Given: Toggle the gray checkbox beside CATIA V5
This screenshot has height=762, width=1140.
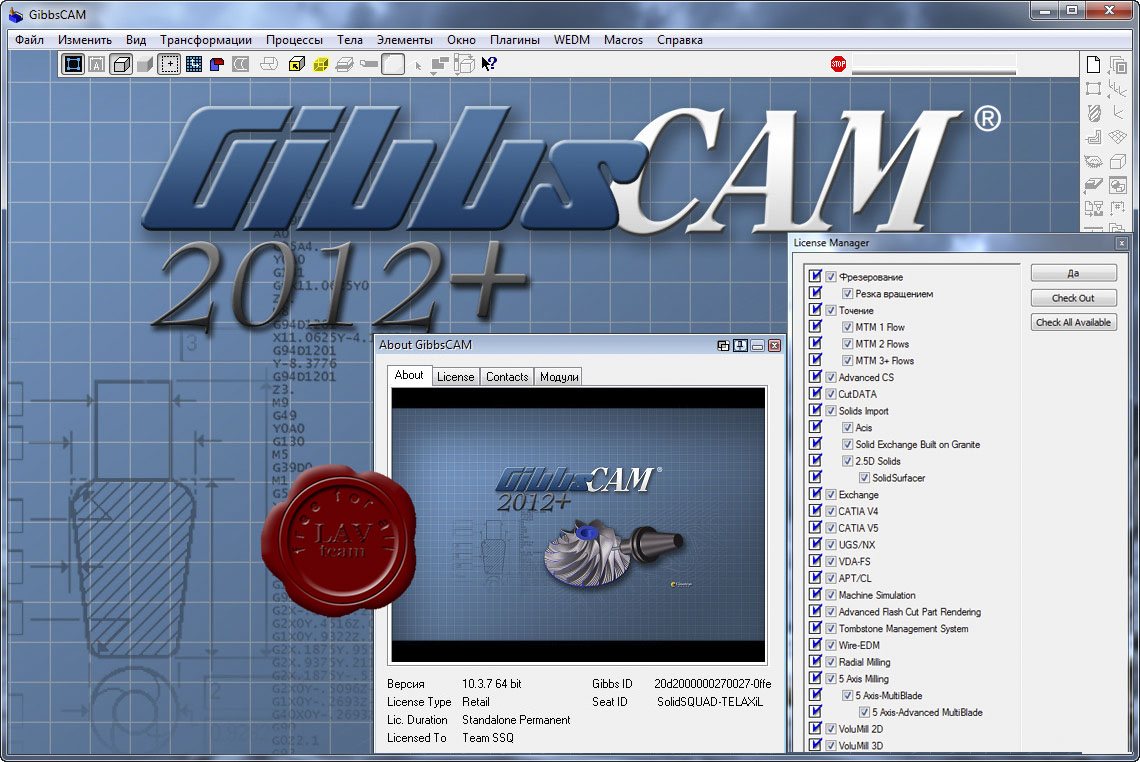Looking at the screenshot, I should pos(831,528).
